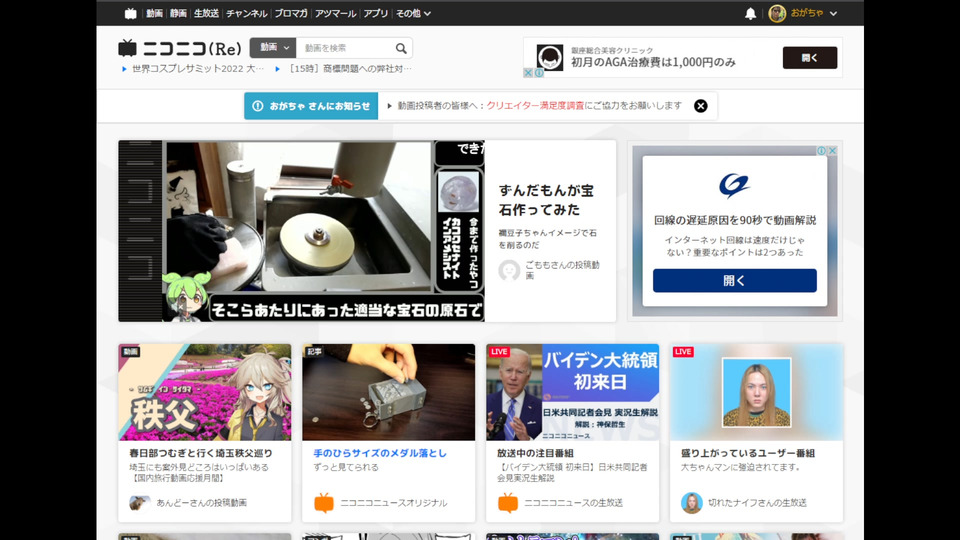This screenshot has height=540, width=960.
Task: Open アプリ in the top navigation
Action: (x=376, y=13)
